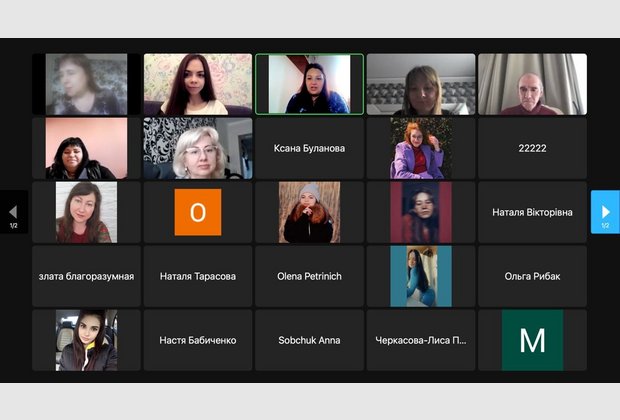This screenshot has height=420, width=620.
Task: Click the profile photo of person in knit hat
Action: [309, 212]
